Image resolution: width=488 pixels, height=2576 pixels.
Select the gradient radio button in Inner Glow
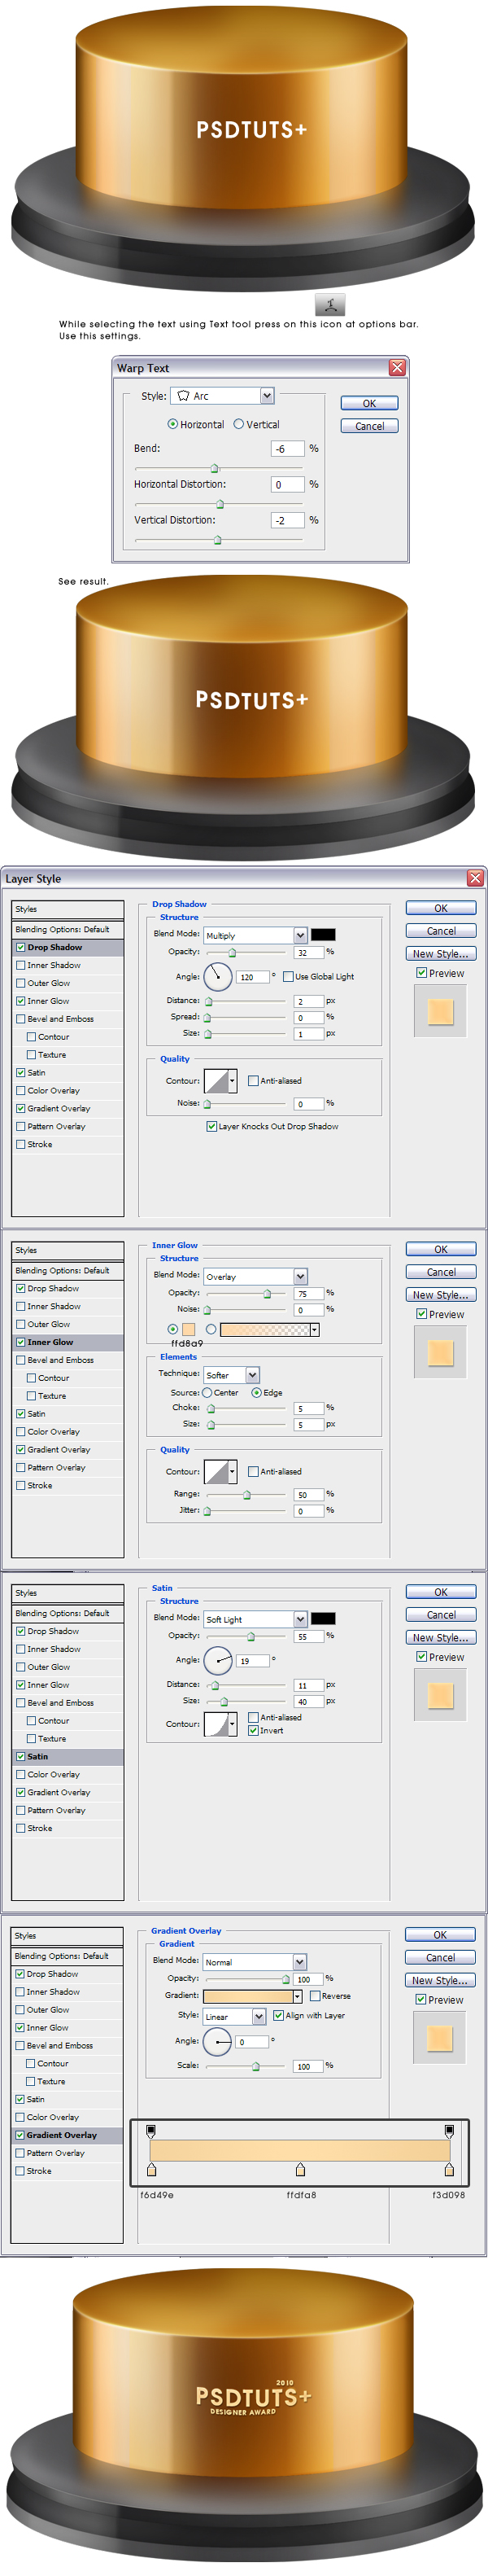[211, 1330]
